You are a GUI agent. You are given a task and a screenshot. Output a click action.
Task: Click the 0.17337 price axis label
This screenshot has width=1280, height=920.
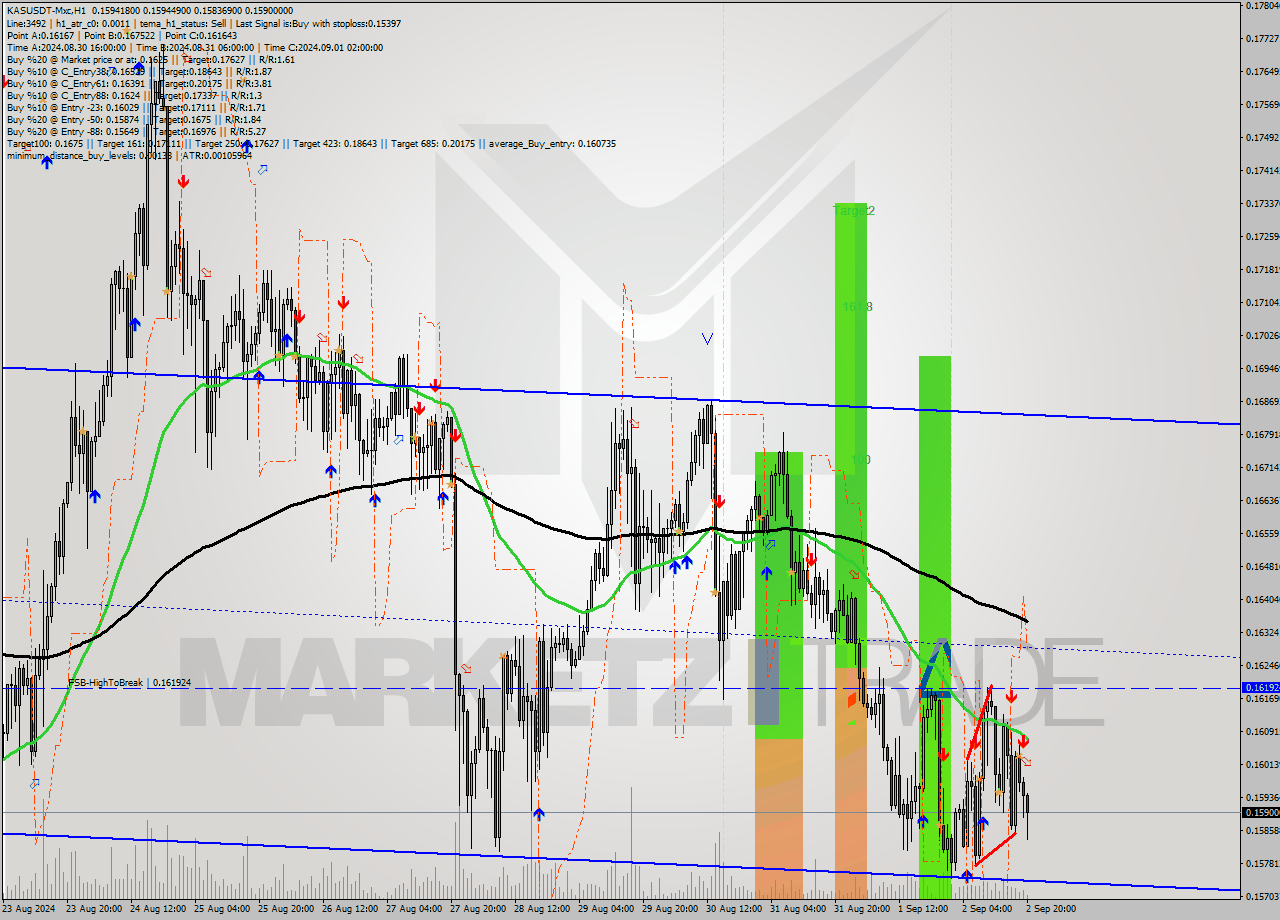click(1262, 204)
